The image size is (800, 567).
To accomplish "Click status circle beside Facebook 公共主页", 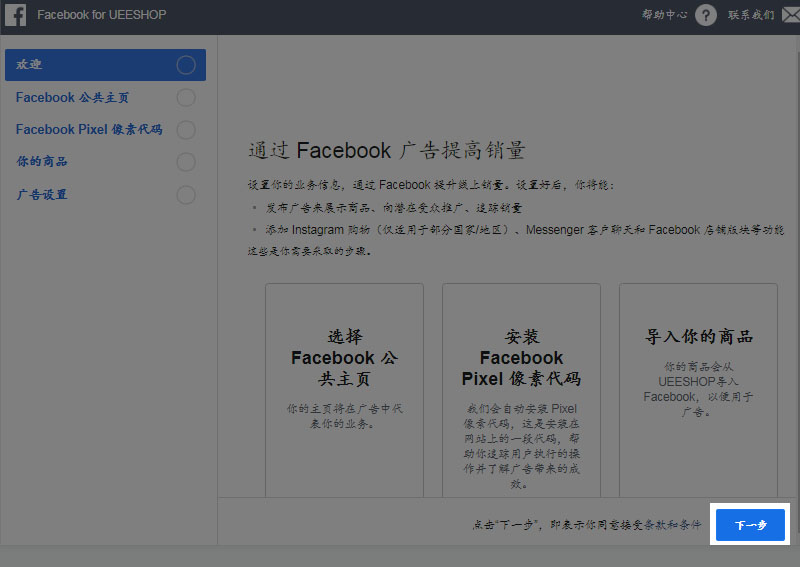I will [186, 97].
